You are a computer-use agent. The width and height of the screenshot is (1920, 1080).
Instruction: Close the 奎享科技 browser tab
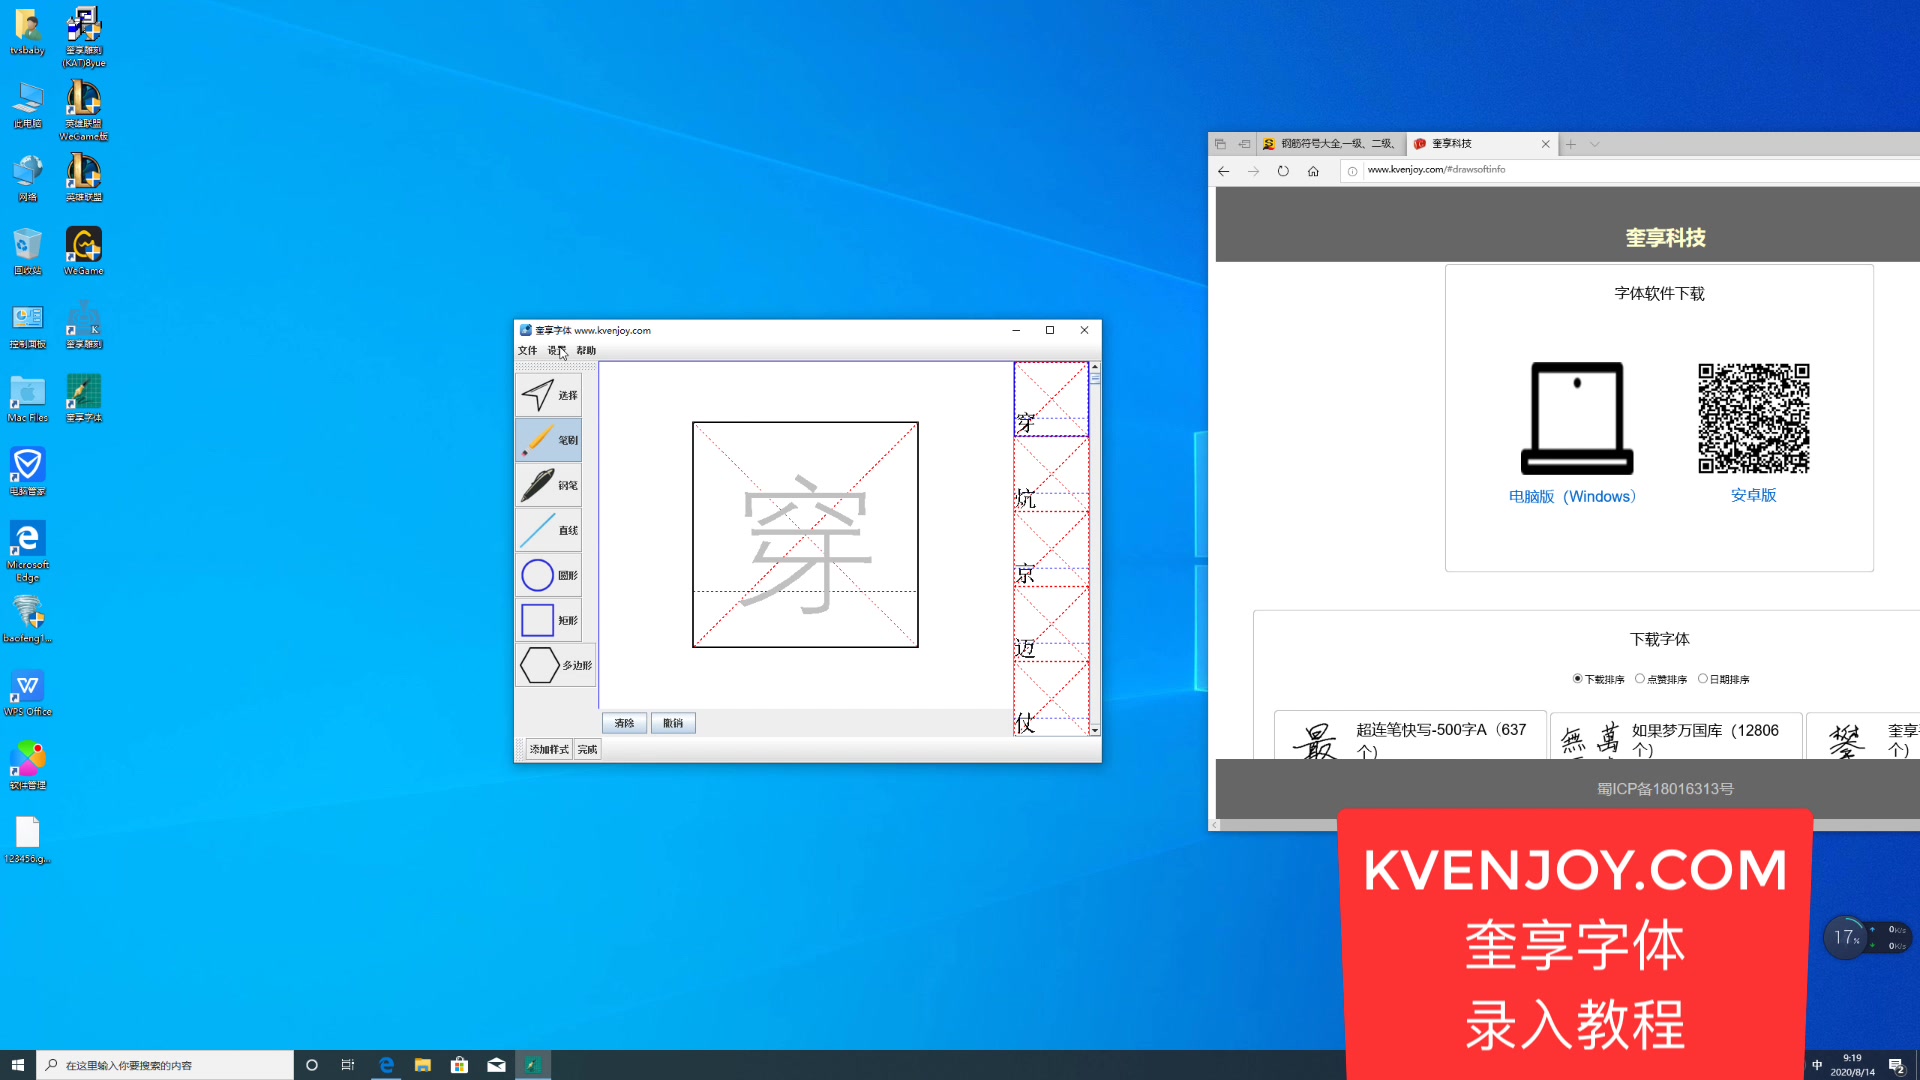coord(1546,144)
